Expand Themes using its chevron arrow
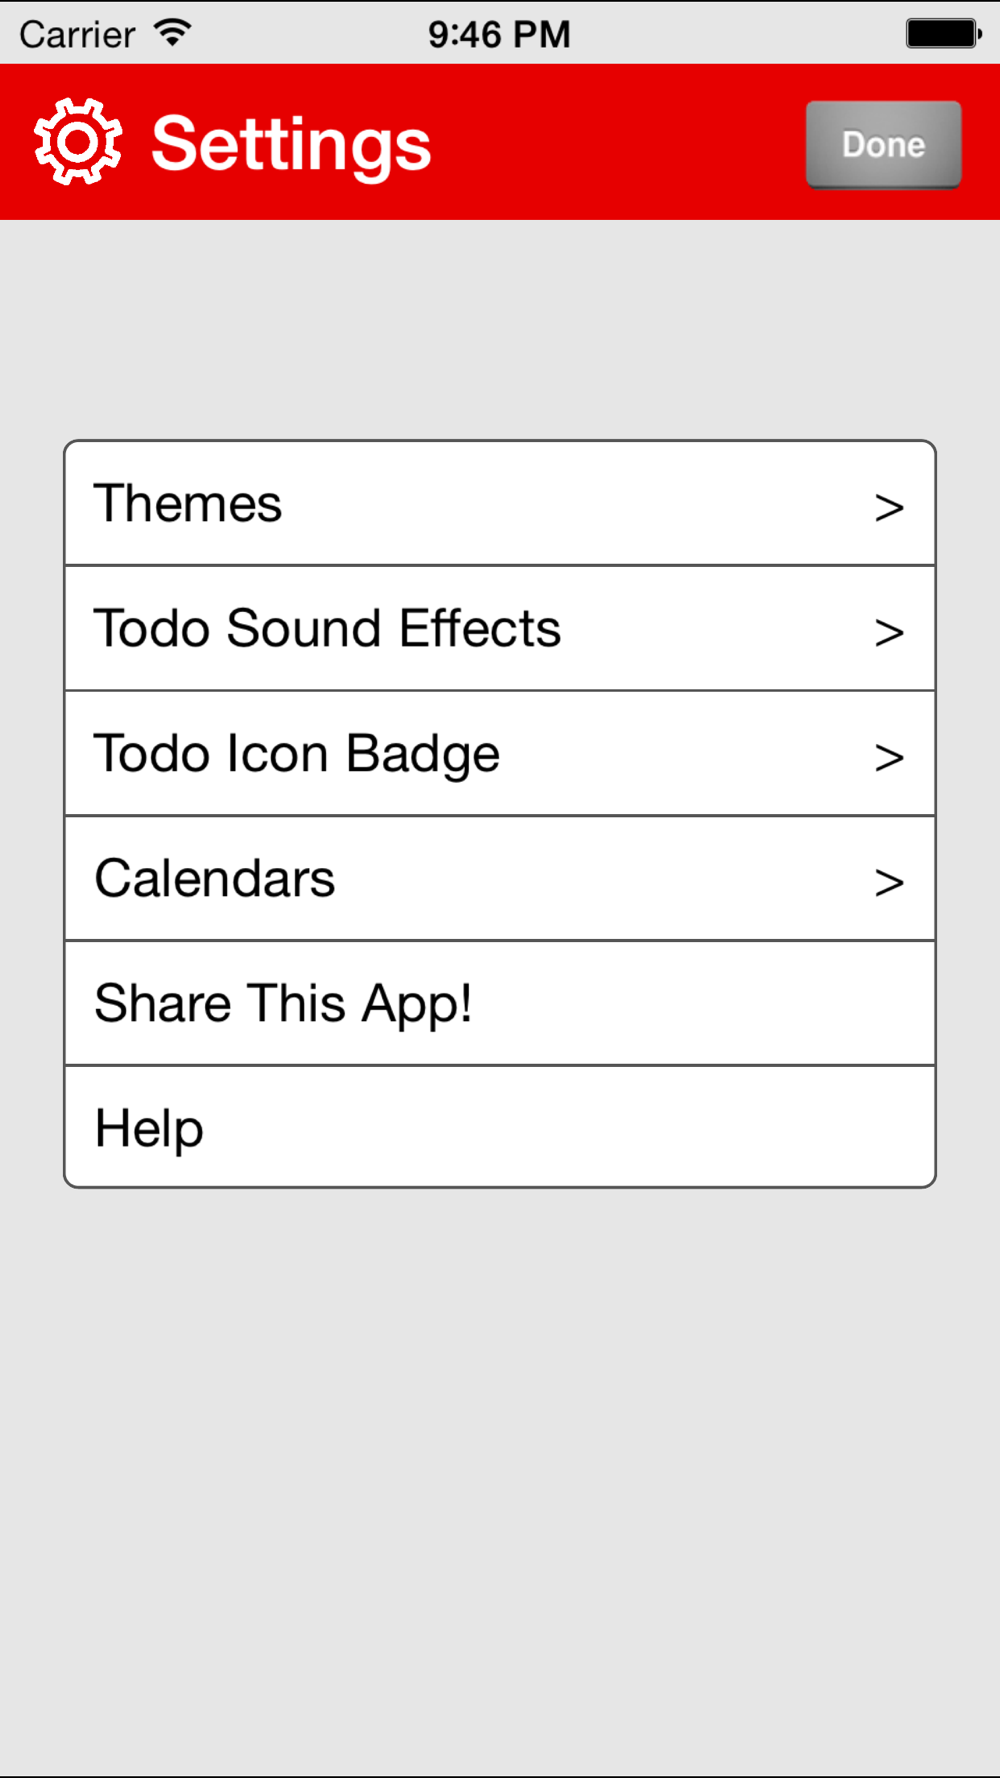 tap(889, 508)
